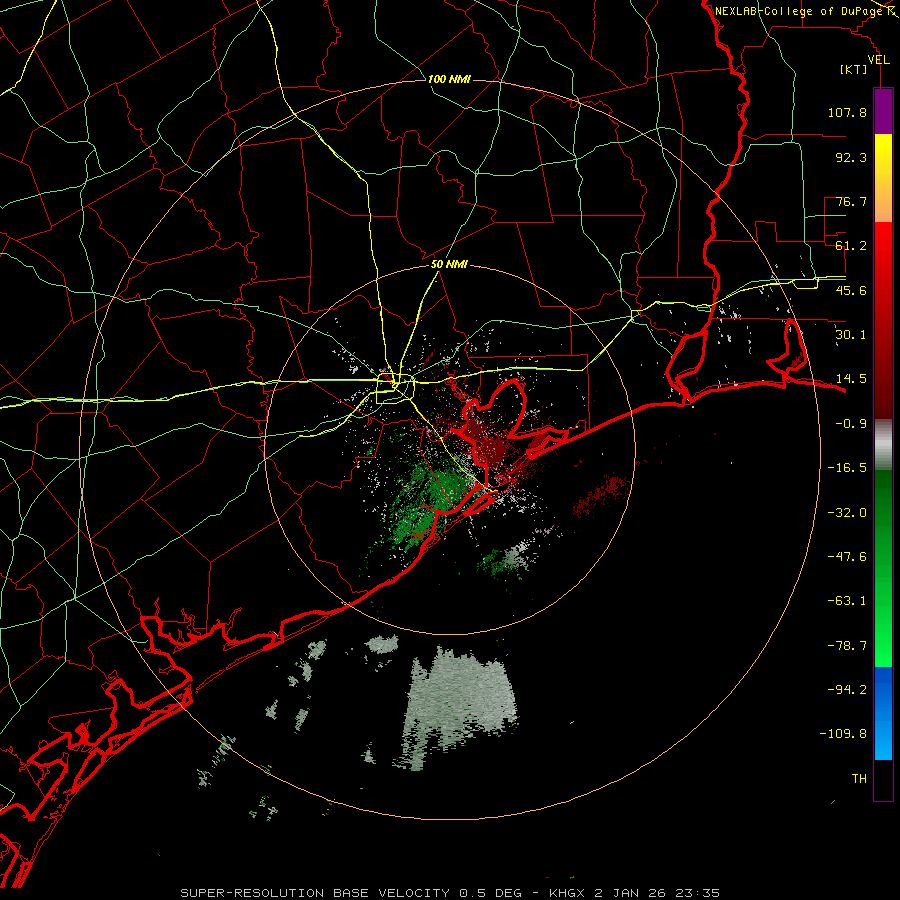Click the VEL legend title
Image resolution: width=900 pixels, height=900 pixels.
click(878, 60)
